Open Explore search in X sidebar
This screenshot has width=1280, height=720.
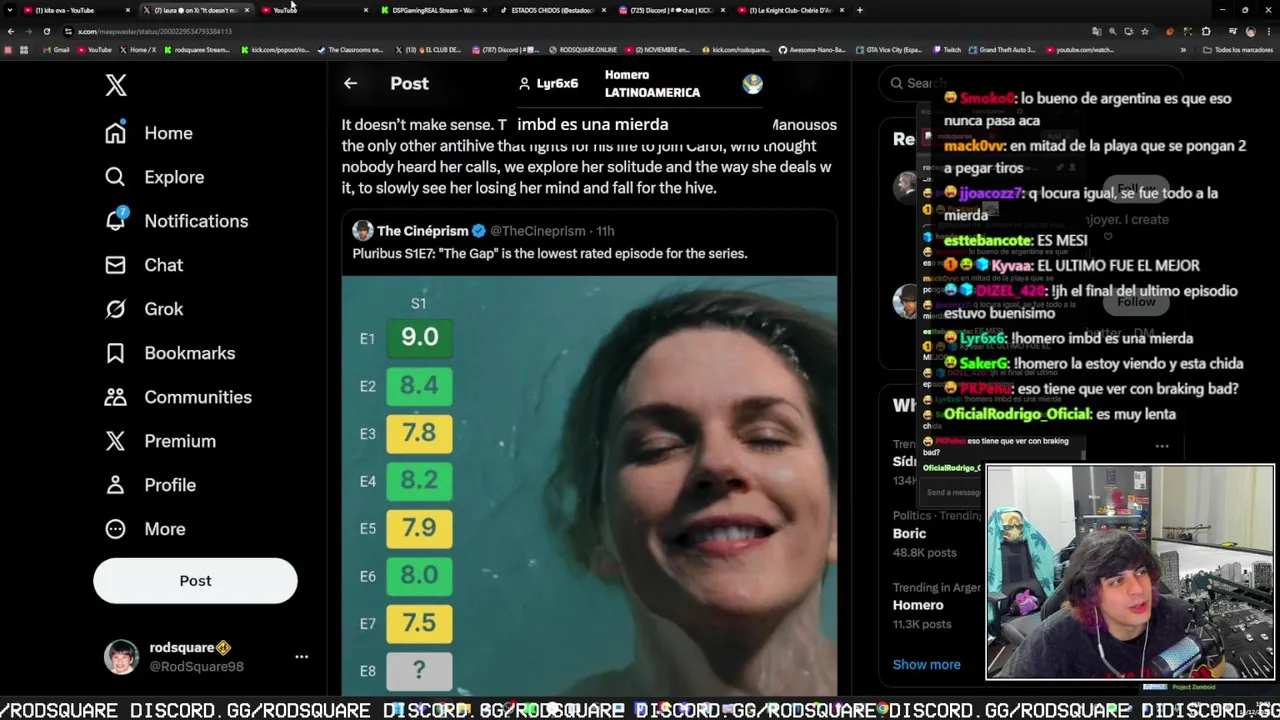click(x=155, y=177)
